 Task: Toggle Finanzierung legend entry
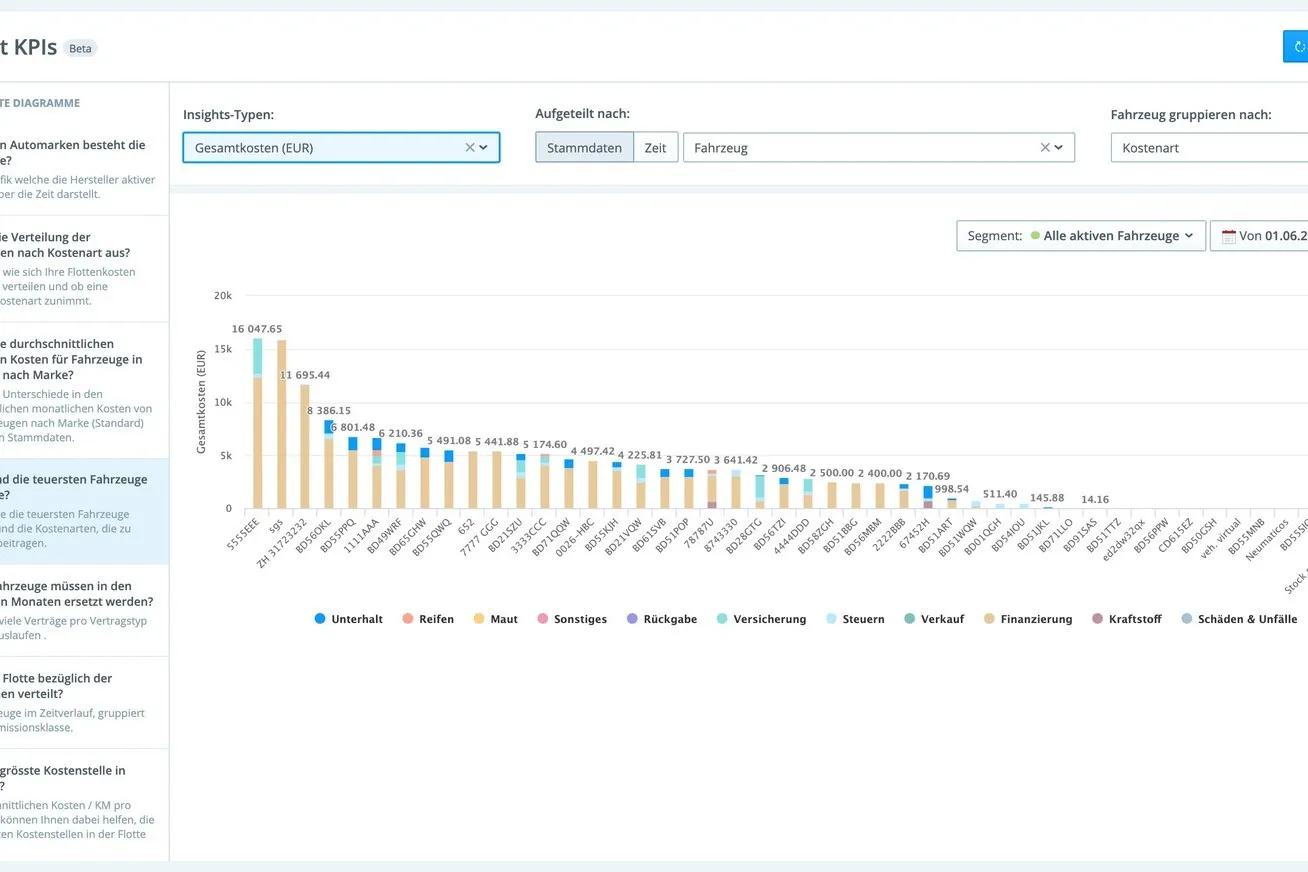[x=1027, y=619]
